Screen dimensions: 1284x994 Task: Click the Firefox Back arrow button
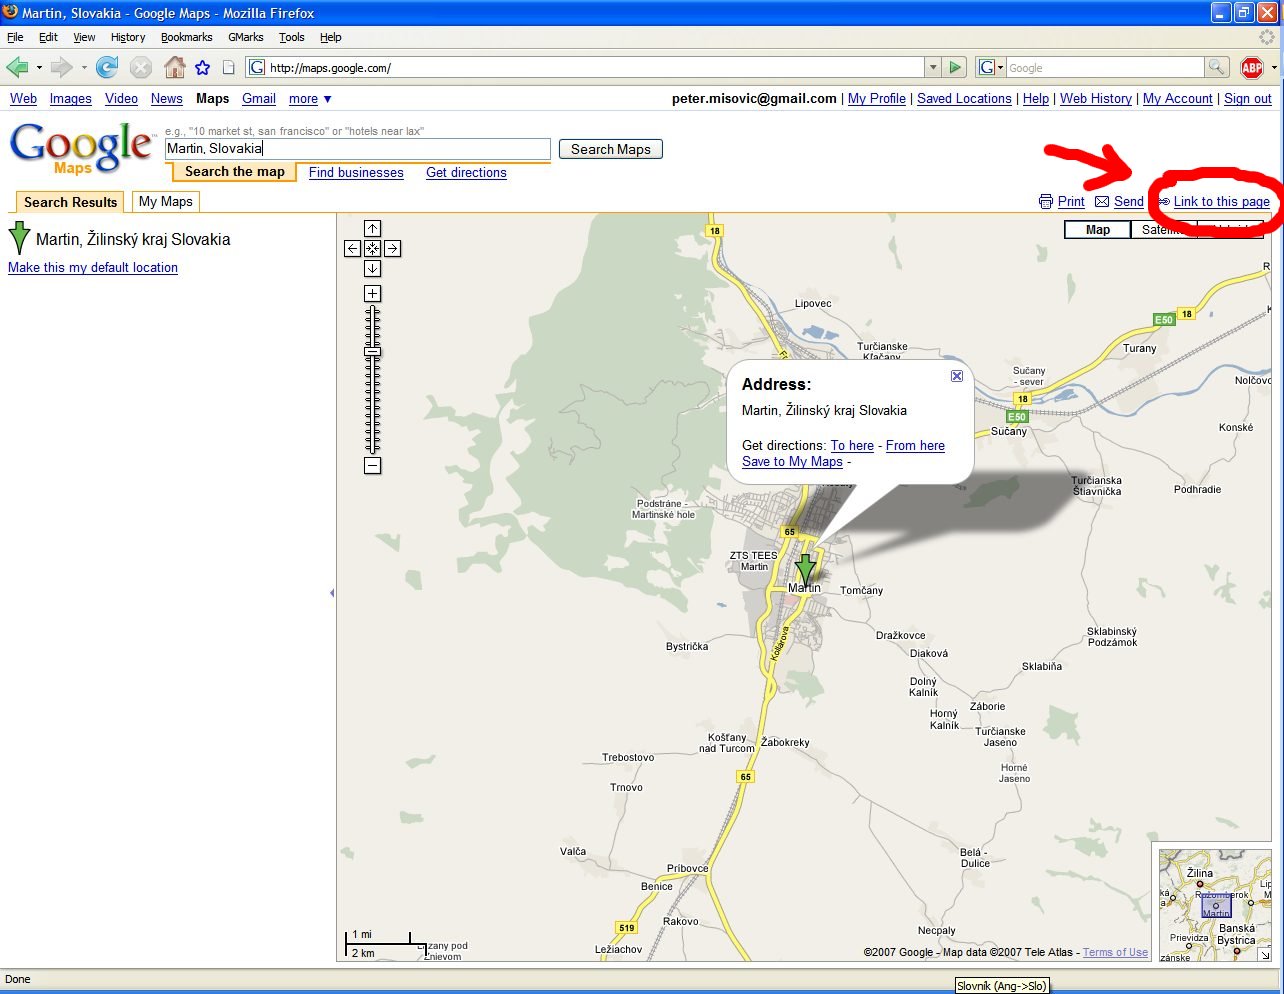17,67
